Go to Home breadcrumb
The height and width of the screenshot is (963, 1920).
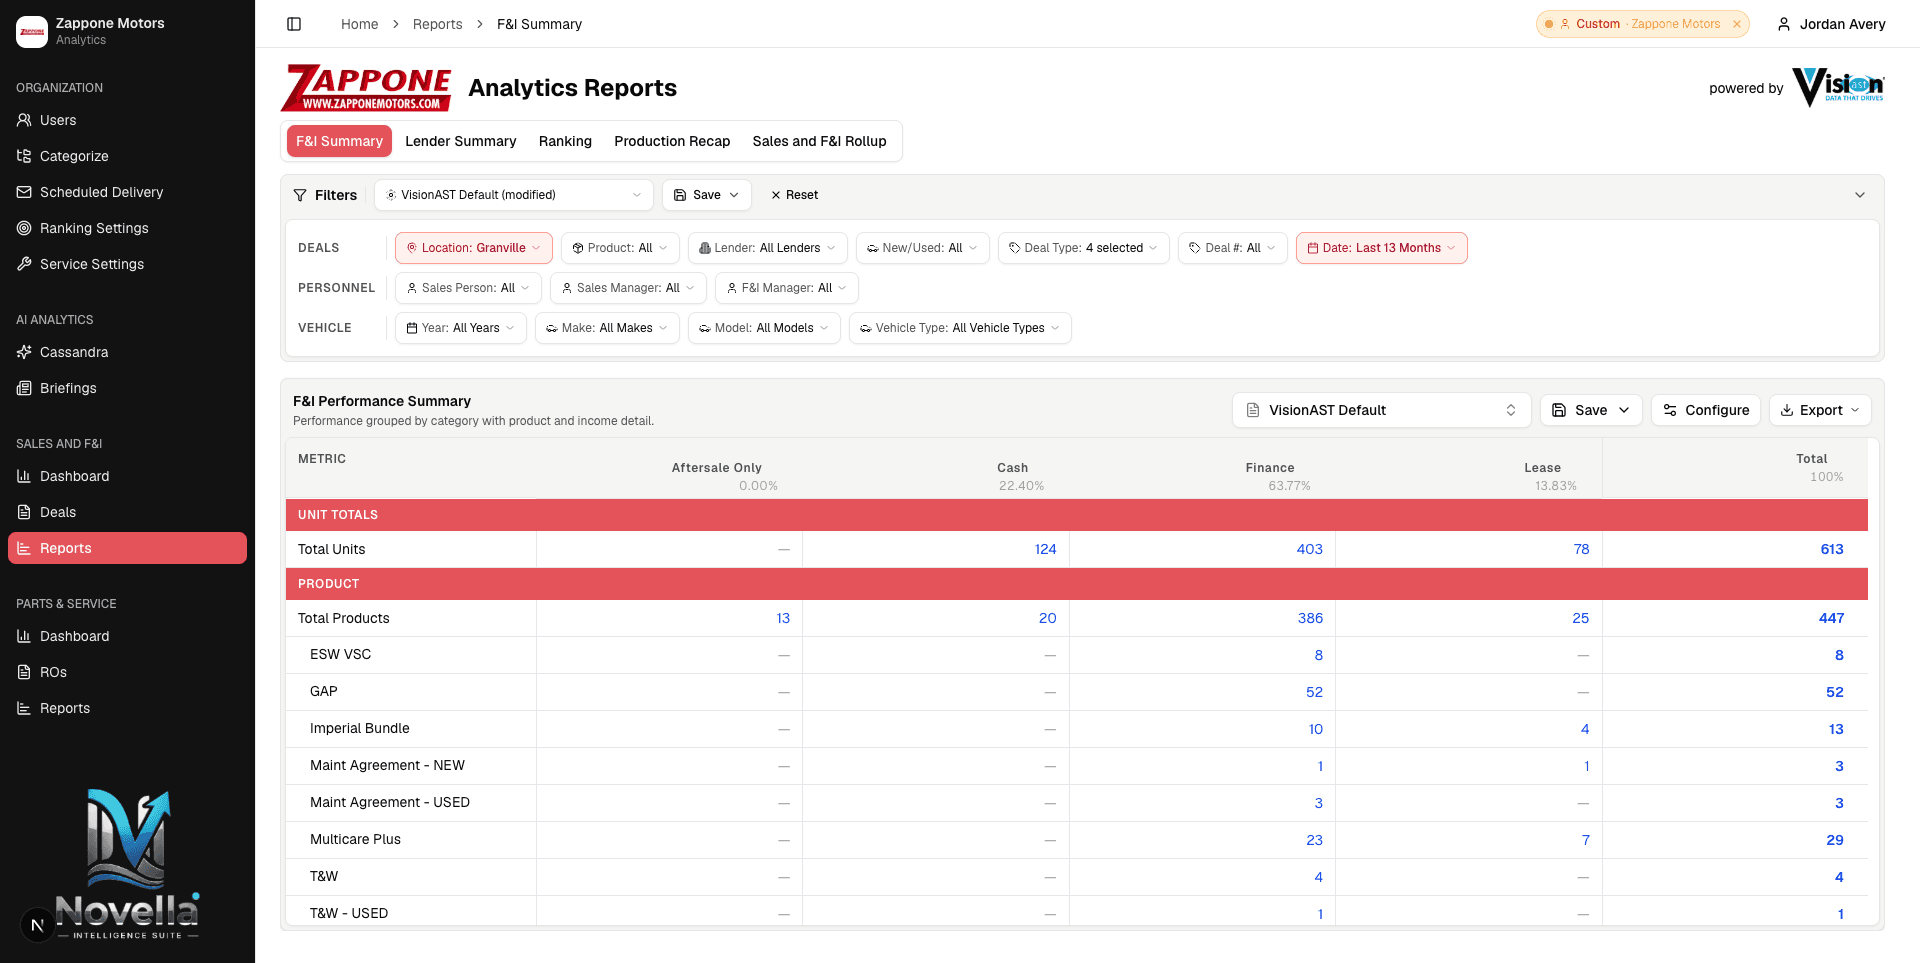coord(359,24)
